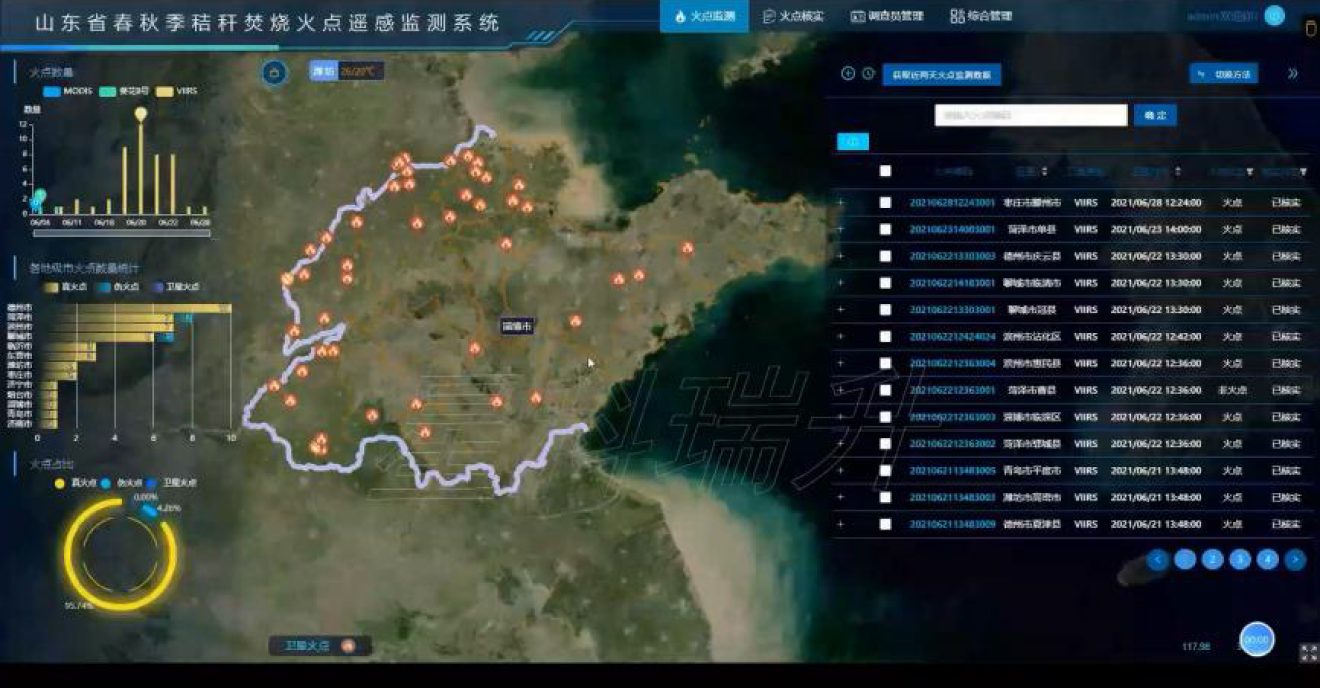The image size is (1320, 688).
Task: Click the back arrow circle icon
Action: (848, 73)
